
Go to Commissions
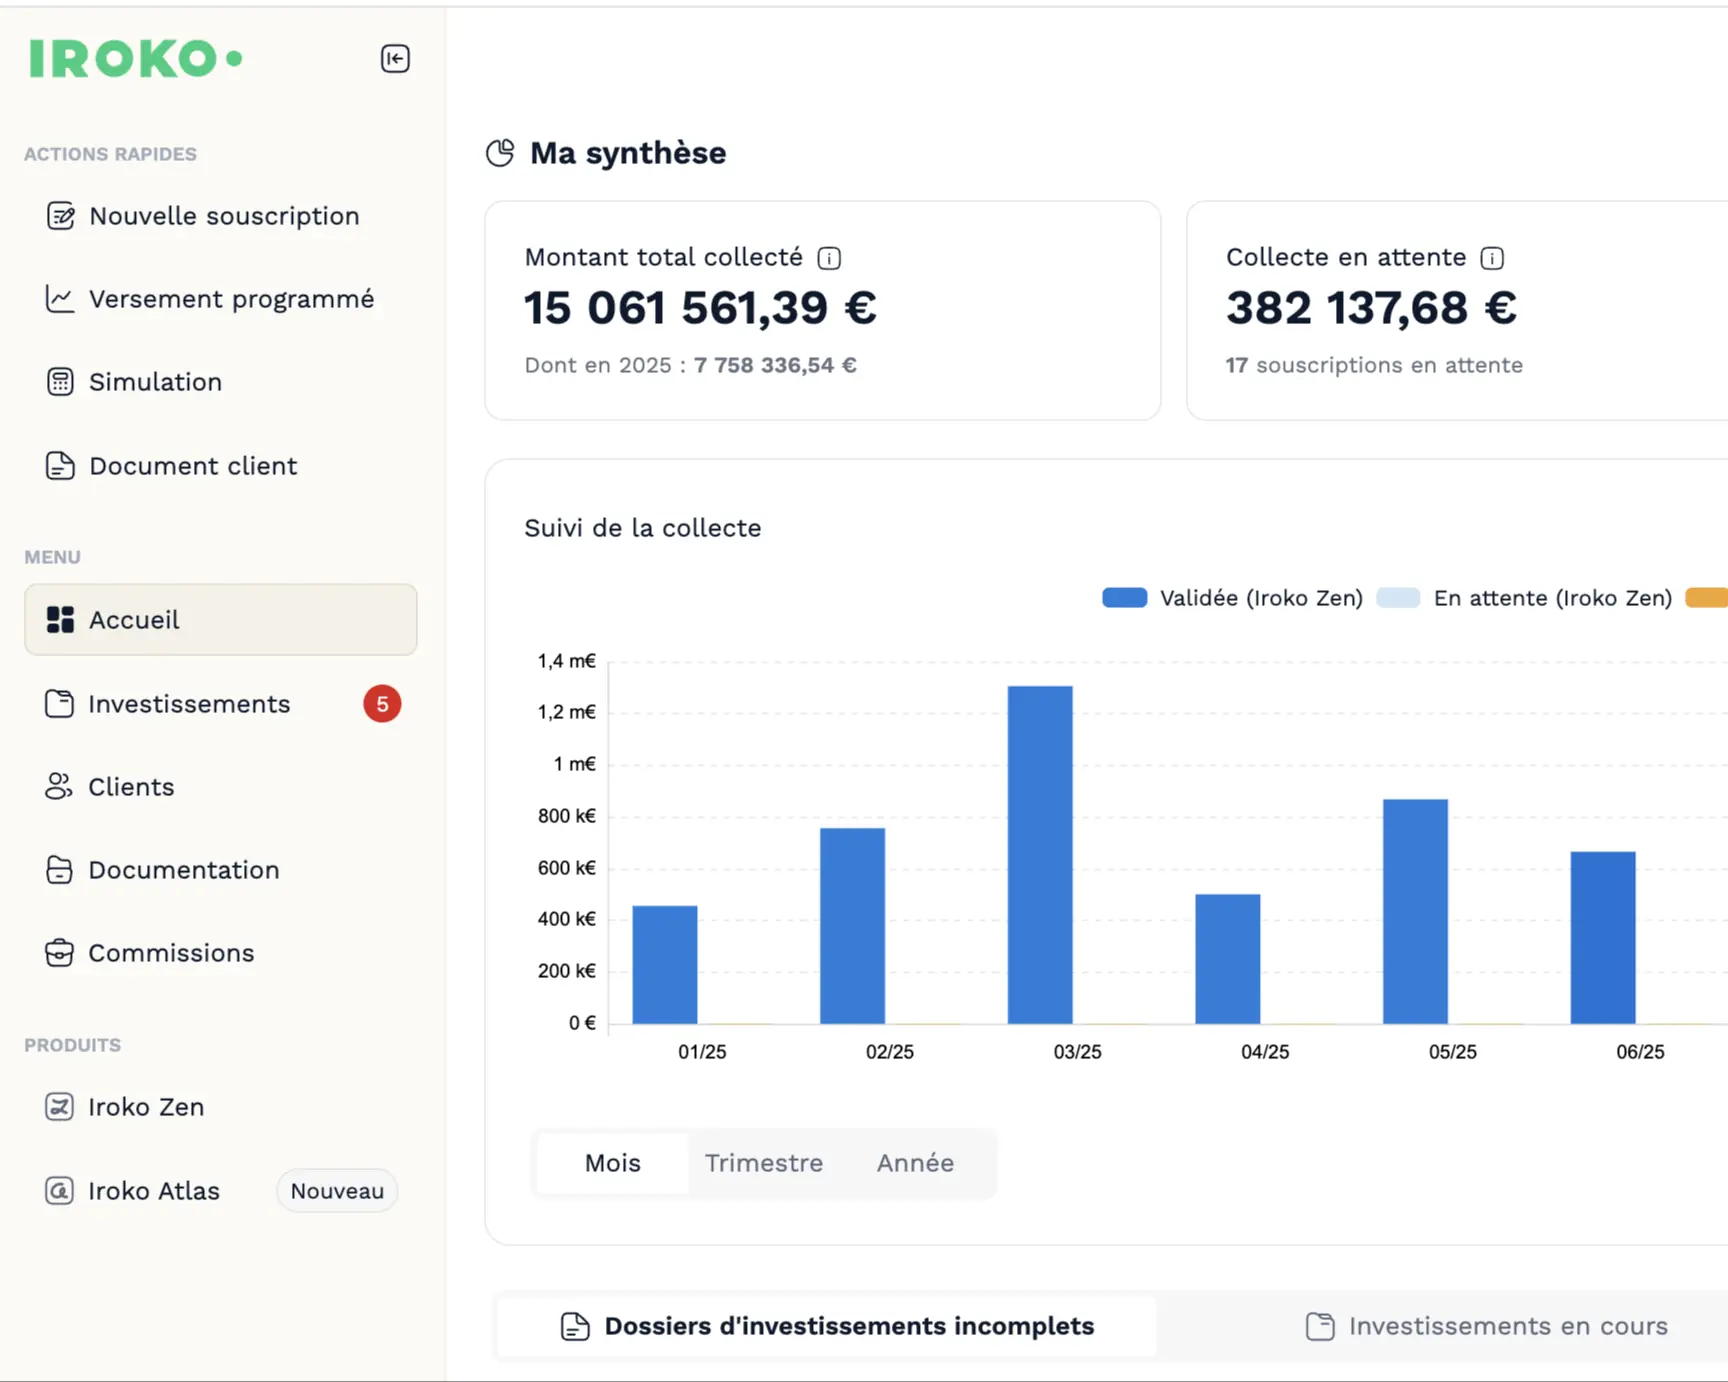point(220,953)
